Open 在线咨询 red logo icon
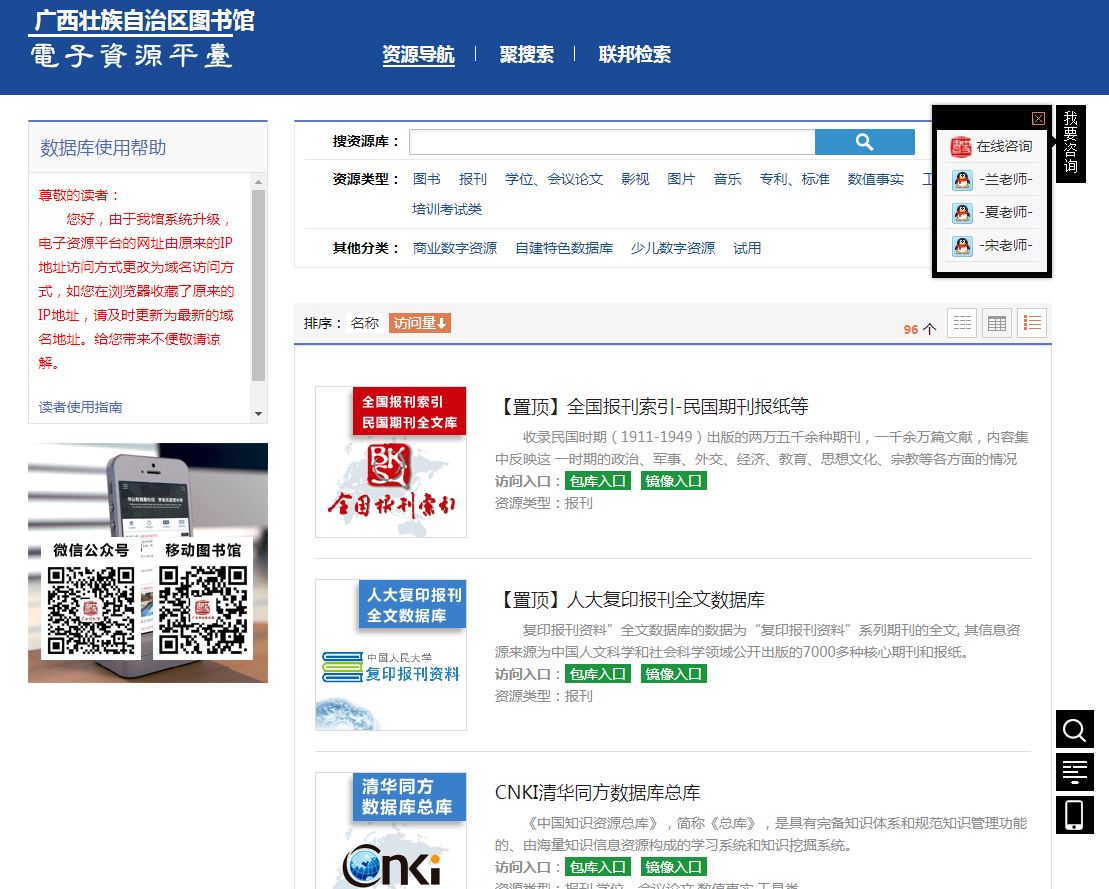Image resolution: width=1109 pixels, height=889 pixels. (960, 147)
